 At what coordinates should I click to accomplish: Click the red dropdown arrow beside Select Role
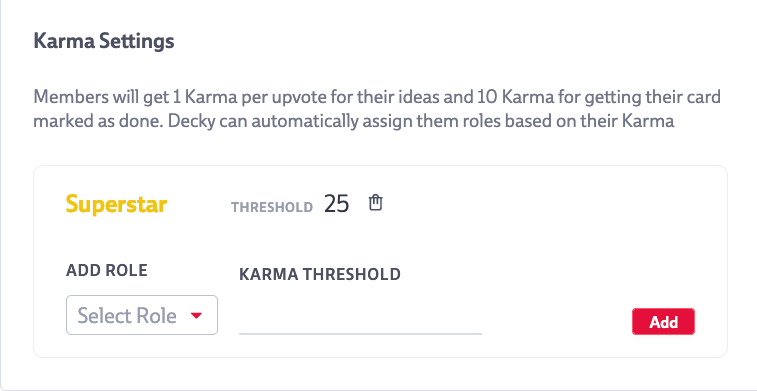pos(196,316)
